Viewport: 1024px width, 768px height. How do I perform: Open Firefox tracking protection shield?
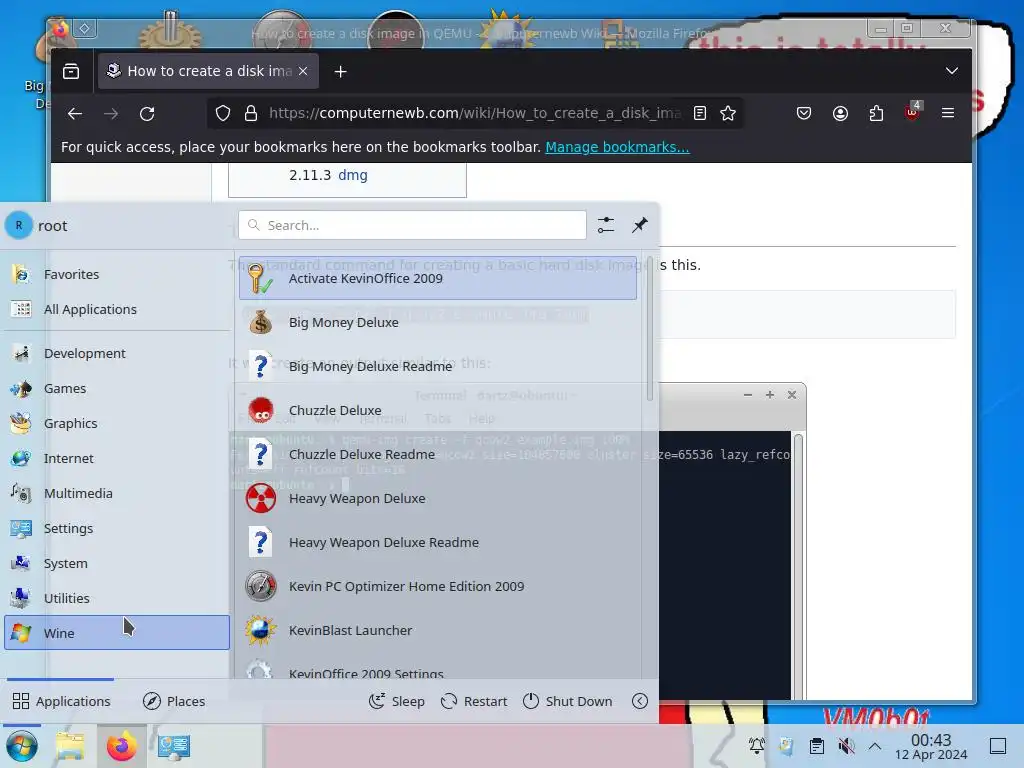[223, 114]
